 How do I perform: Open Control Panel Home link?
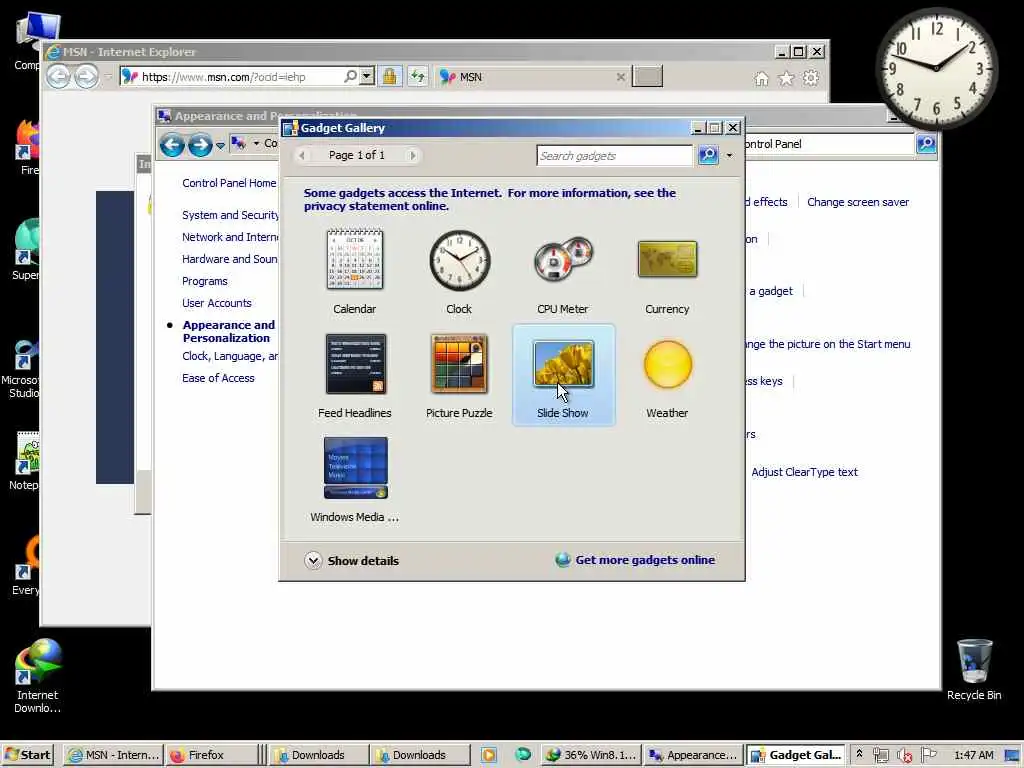[x=229, y=183]
